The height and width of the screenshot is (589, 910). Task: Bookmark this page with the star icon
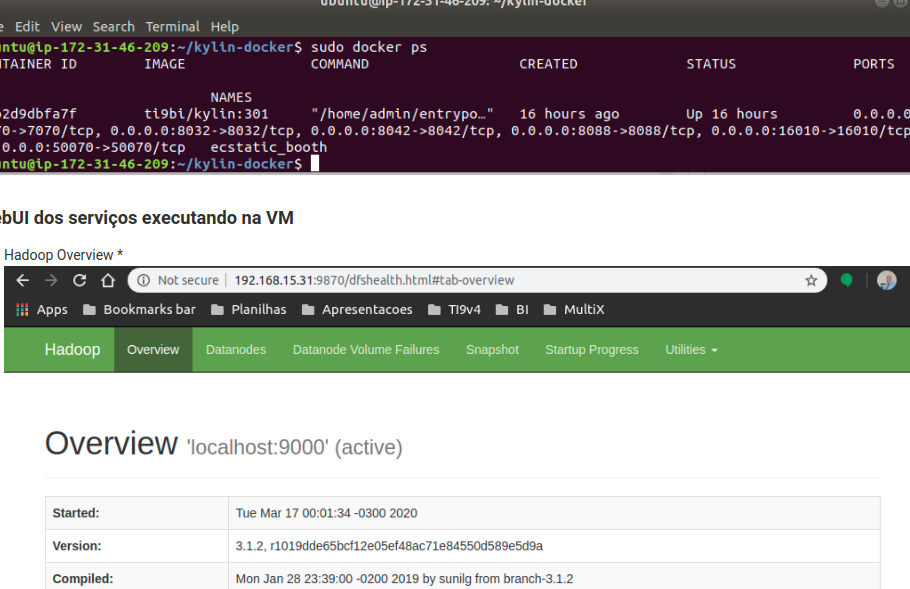811,281
